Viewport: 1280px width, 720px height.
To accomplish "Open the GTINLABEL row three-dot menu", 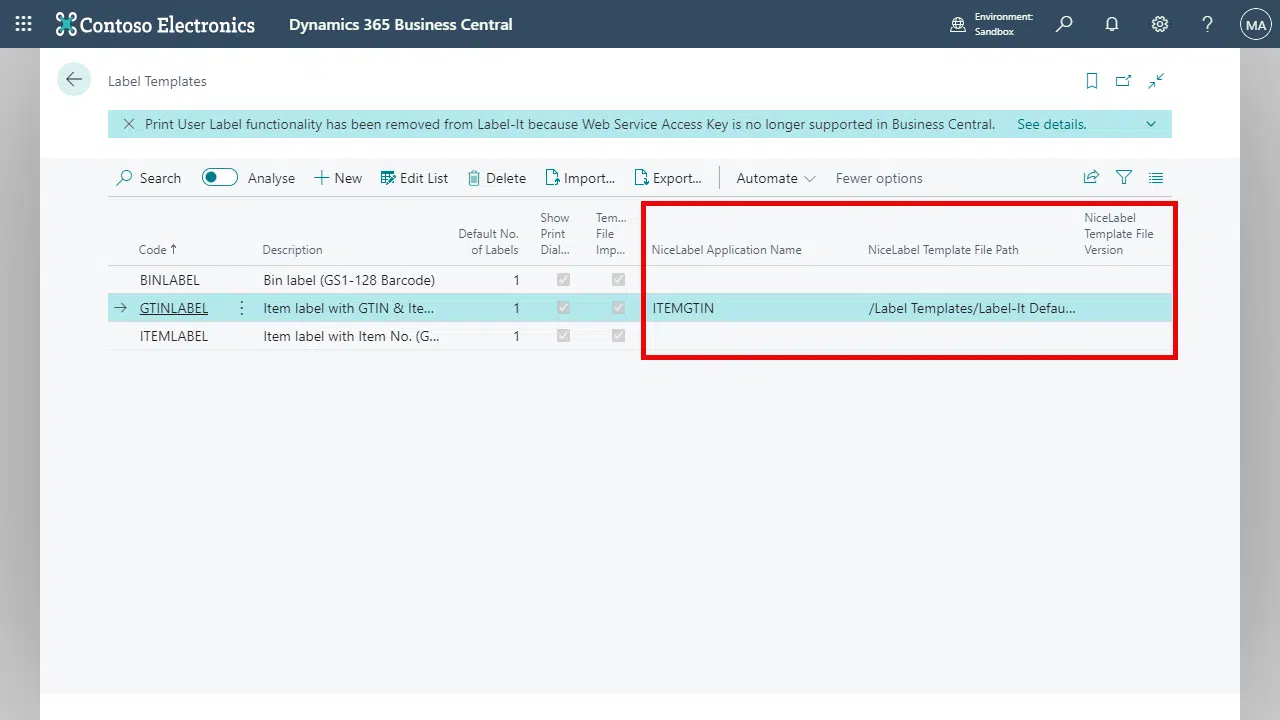I will click(x=241, y=308).
